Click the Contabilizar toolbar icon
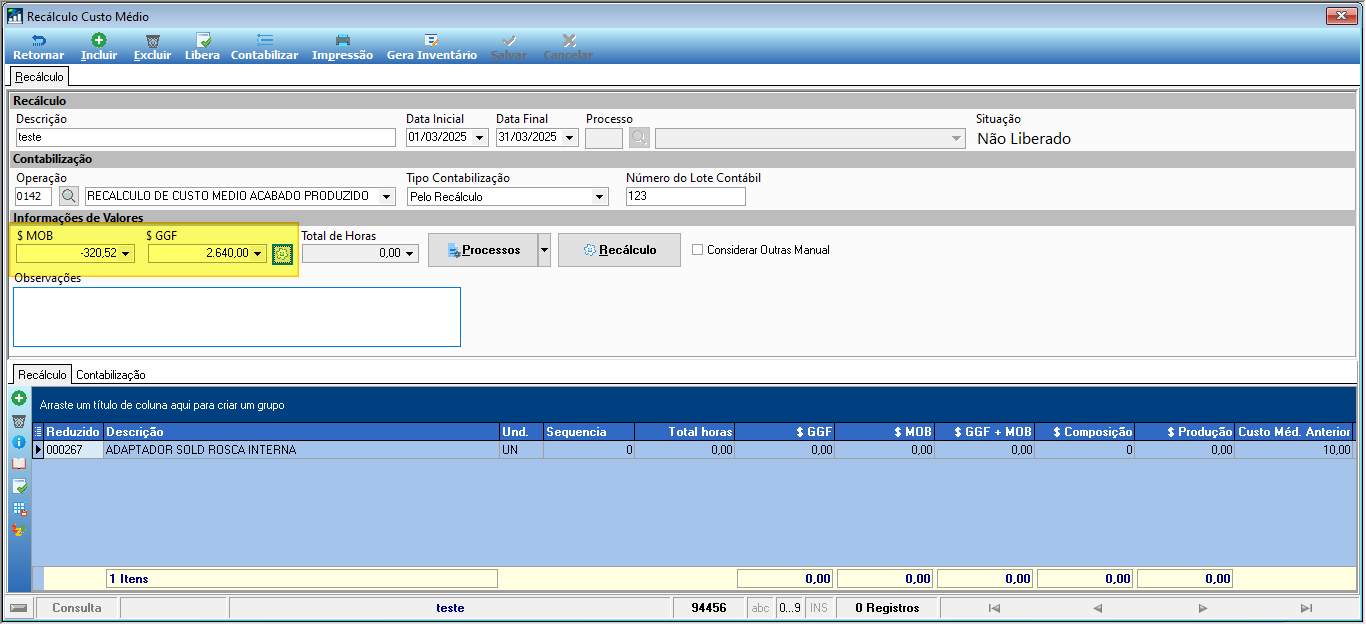The image size is (1366, 625). [x=264, y=41]
